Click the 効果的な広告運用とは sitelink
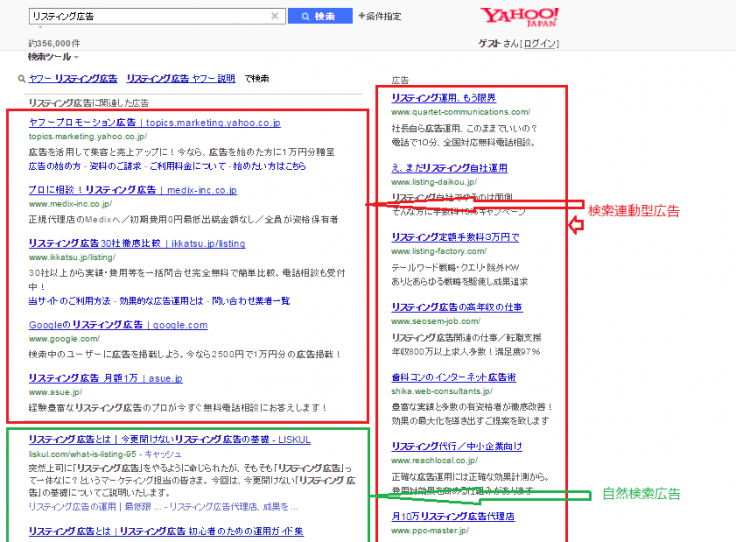The image size is (736, 542). pos(161,301)
